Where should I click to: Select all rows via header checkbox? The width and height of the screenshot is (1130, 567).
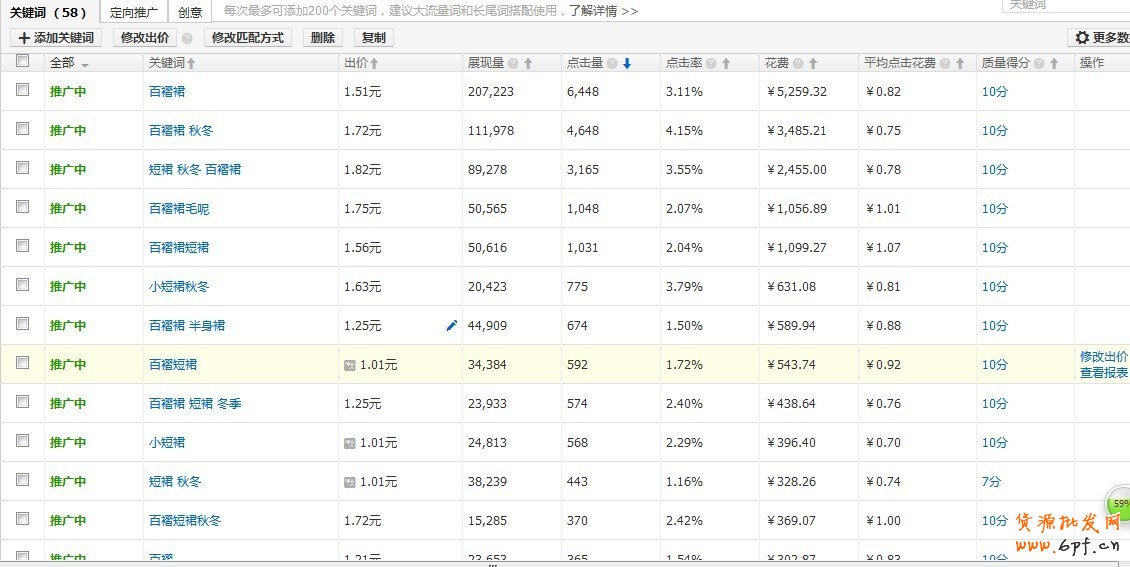22,61
